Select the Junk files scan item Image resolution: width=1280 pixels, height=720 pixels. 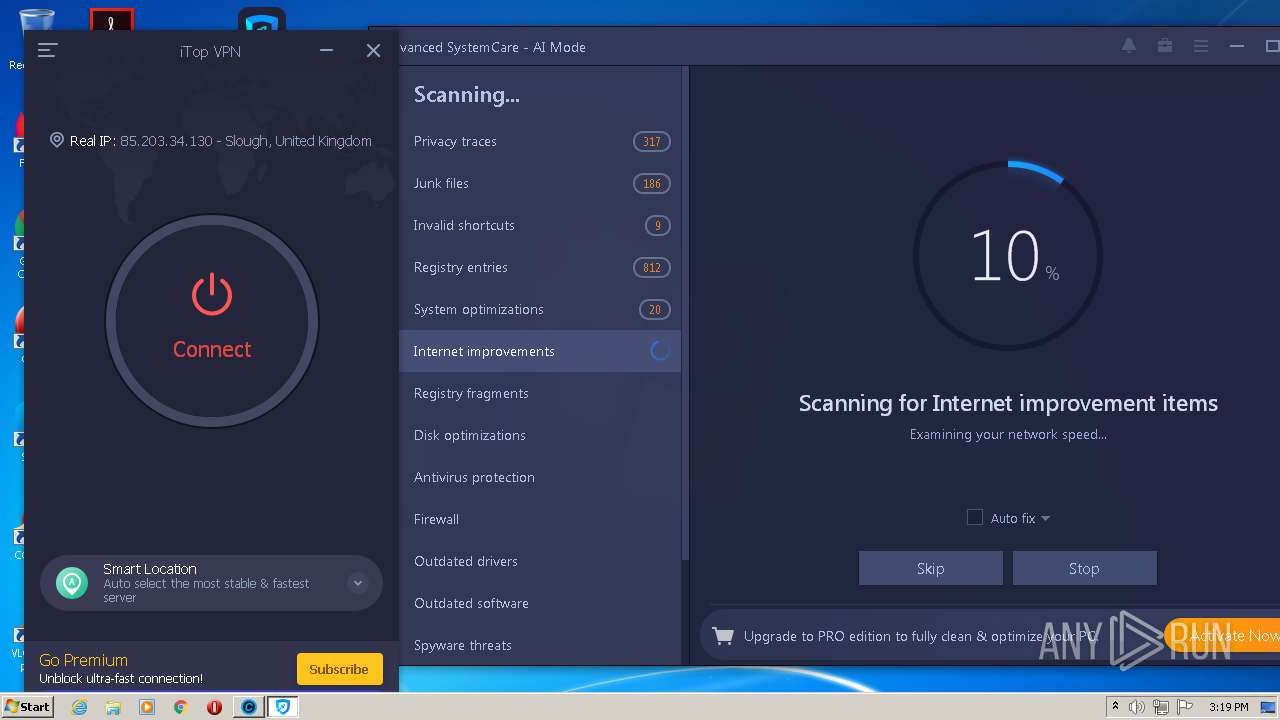point(540,183)
